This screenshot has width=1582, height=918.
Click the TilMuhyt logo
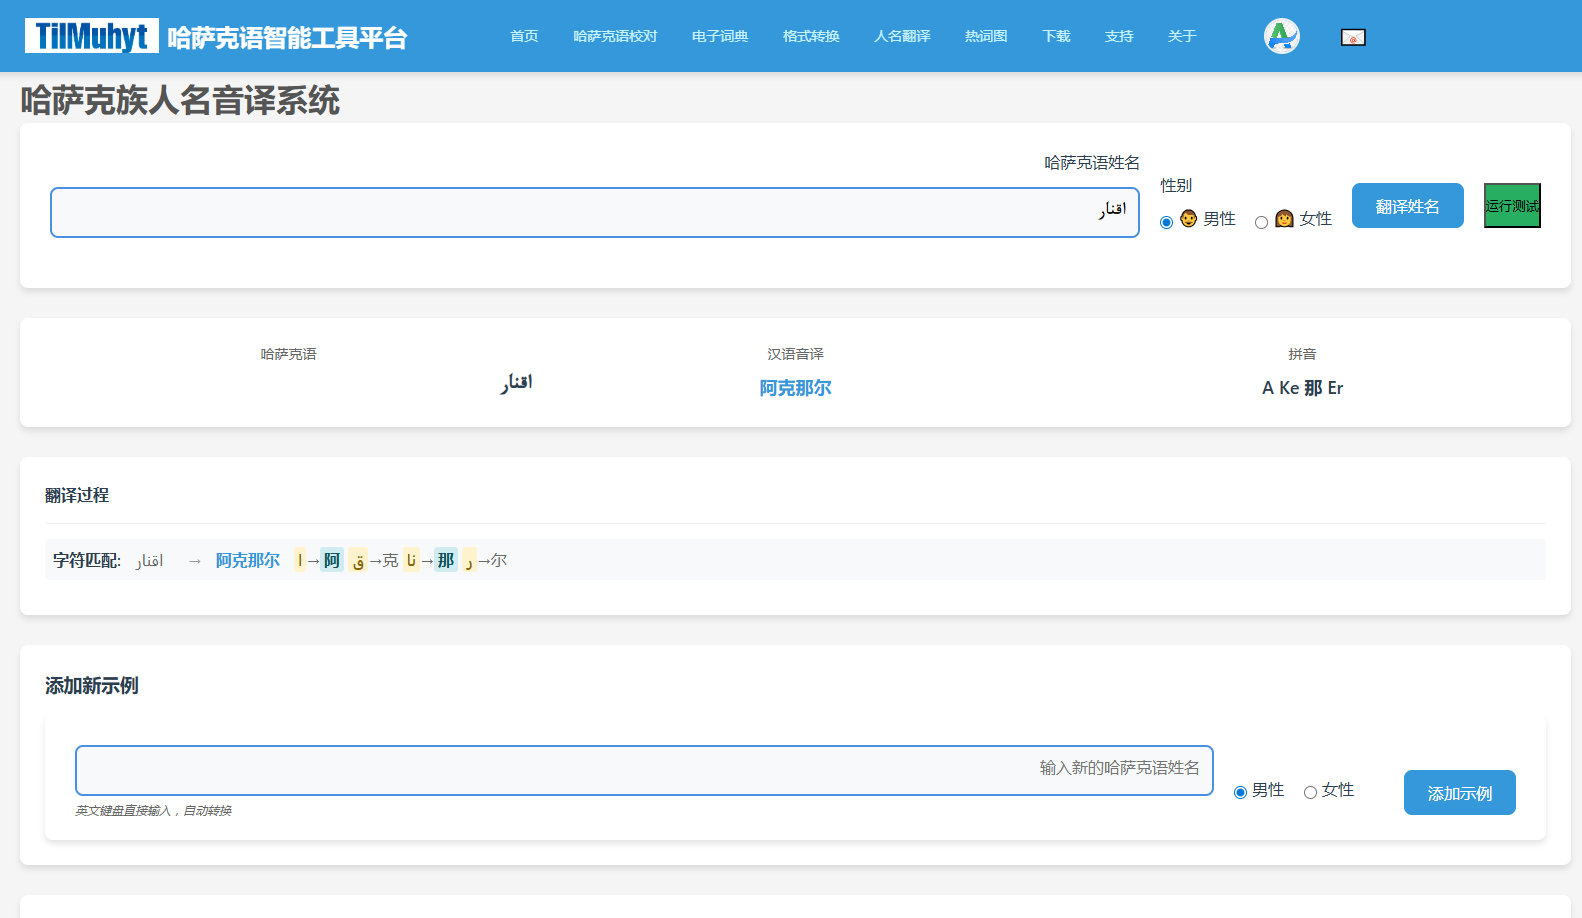91,36
